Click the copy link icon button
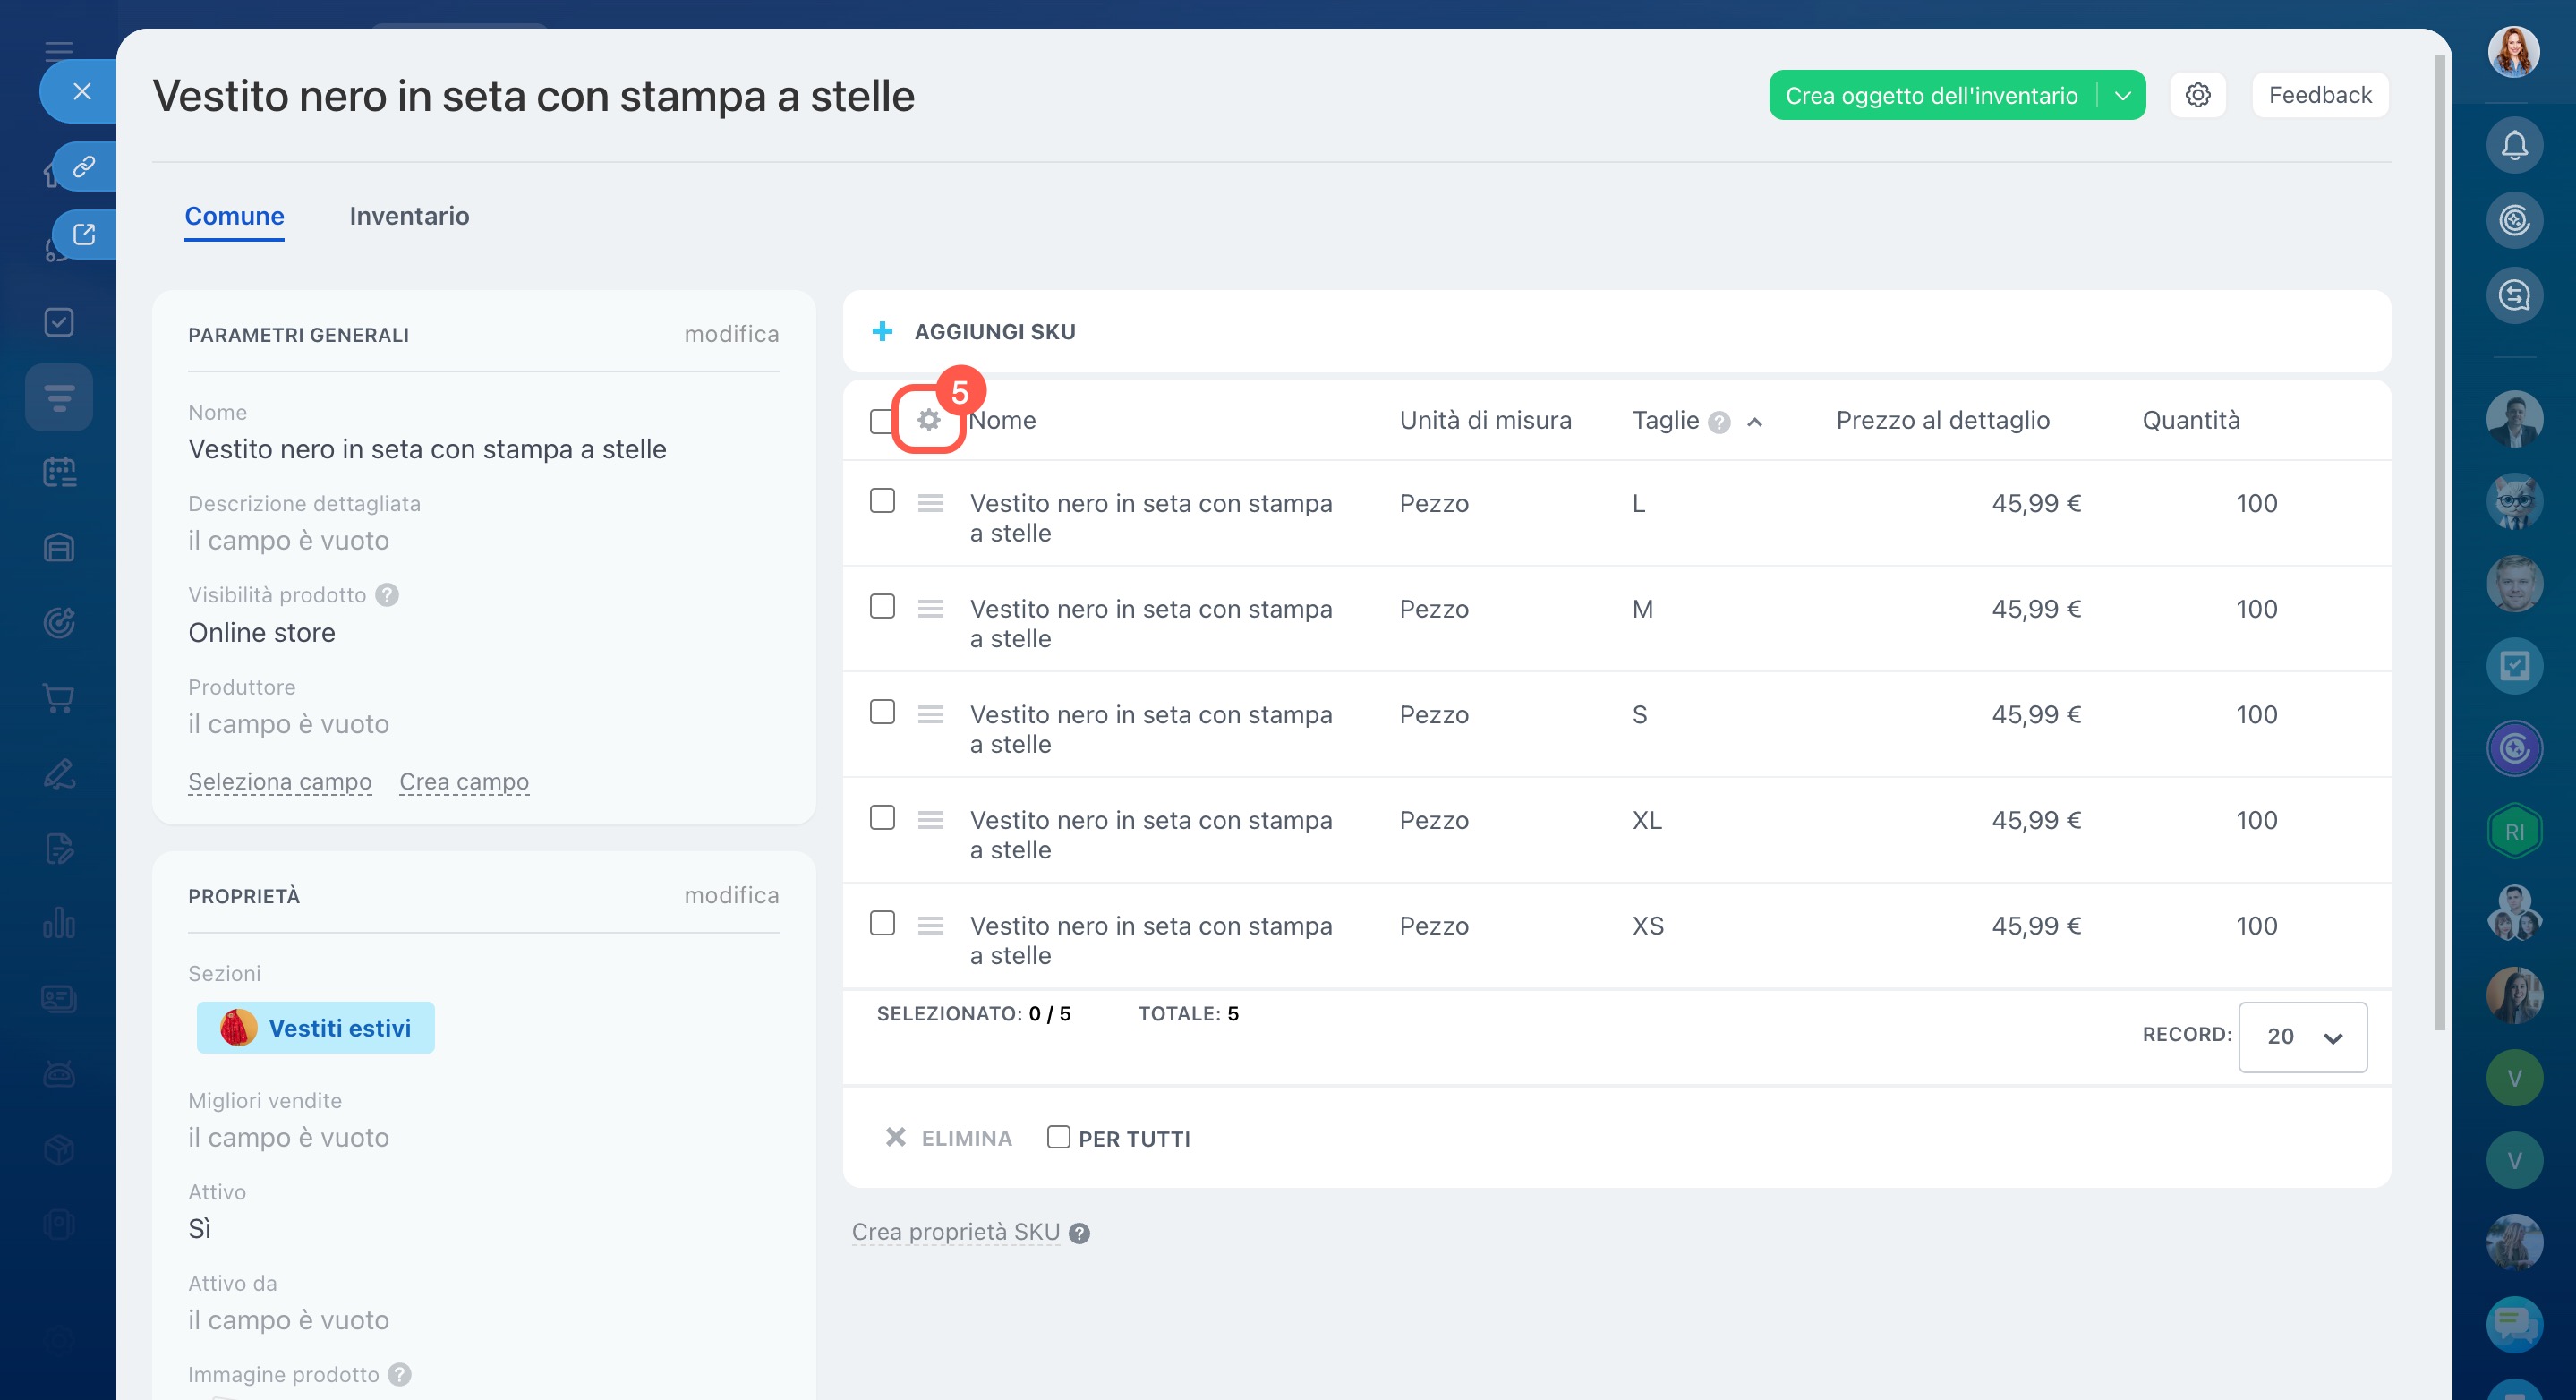This screenshot has height=1400, width=2576. [84, 166]
